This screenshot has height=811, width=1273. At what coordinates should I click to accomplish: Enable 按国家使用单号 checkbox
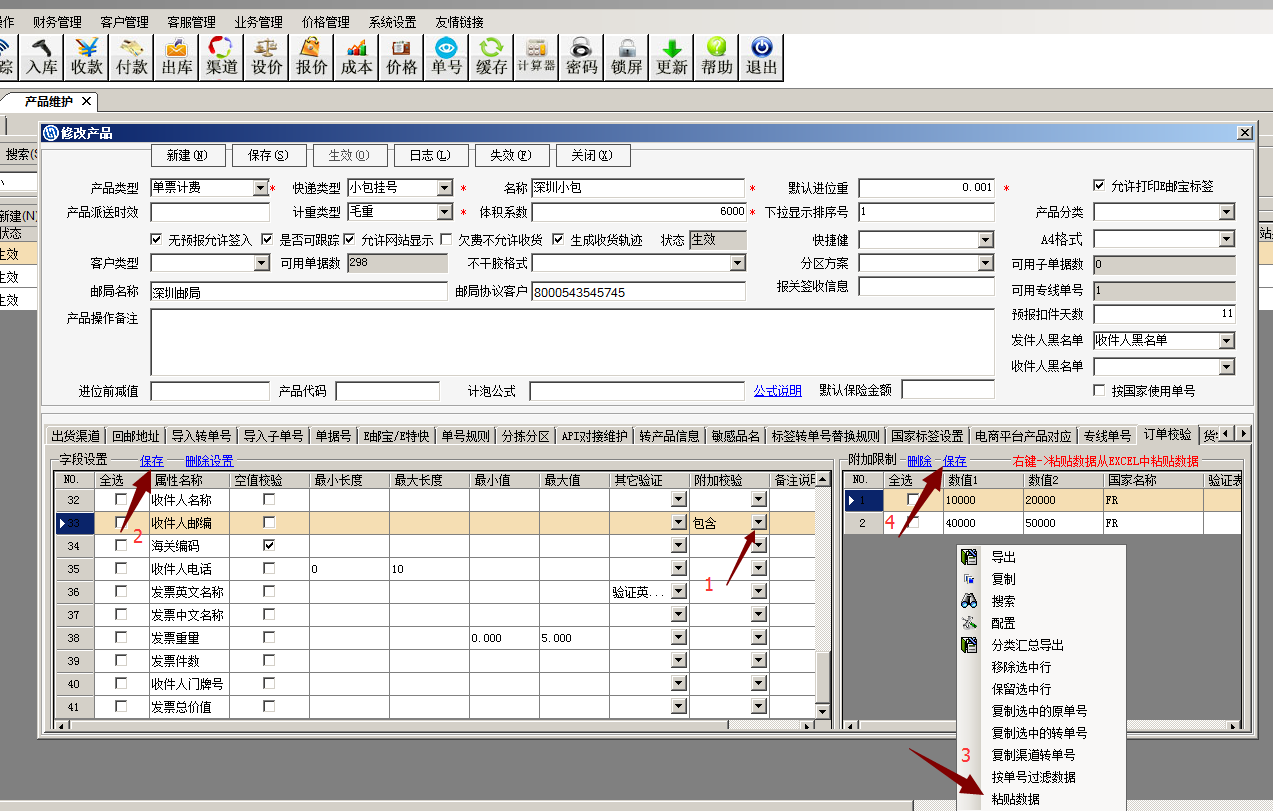coord(1100,391)
